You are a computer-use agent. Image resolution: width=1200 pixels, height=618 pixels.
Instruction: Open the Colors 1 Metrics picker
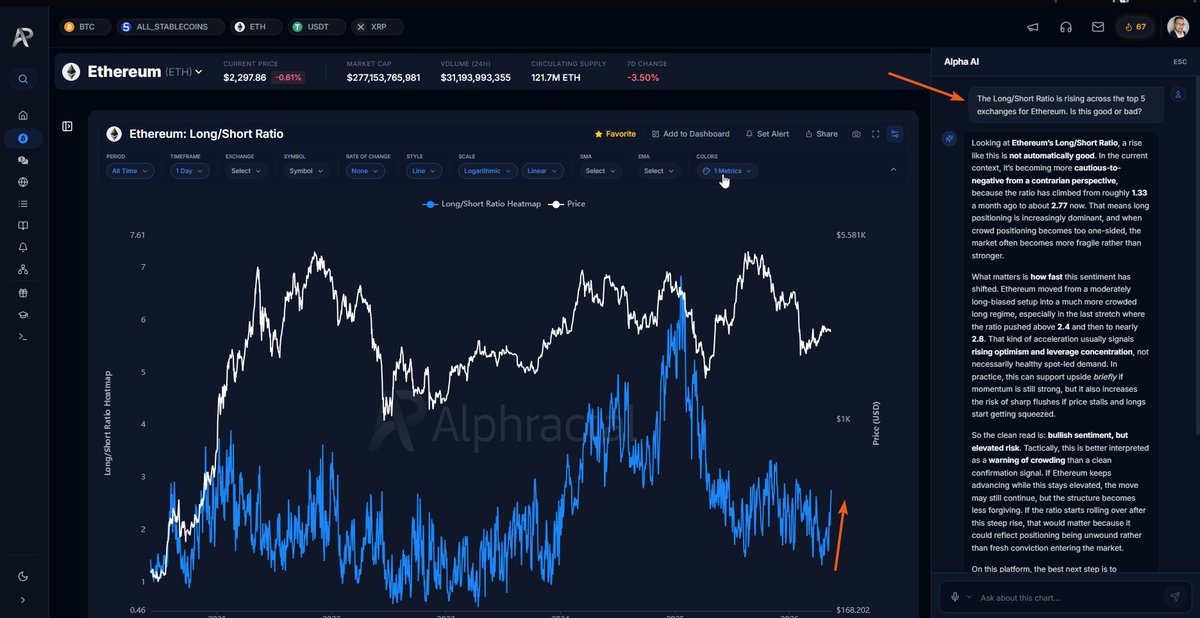tap(727, 171)
